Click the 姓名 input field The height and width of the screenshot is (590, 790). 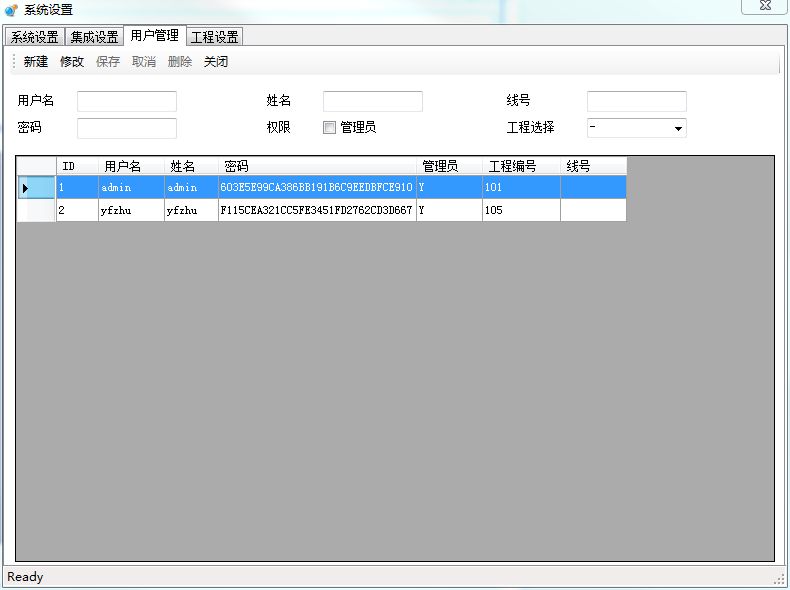pyautogui.click(x=372, y=102)
